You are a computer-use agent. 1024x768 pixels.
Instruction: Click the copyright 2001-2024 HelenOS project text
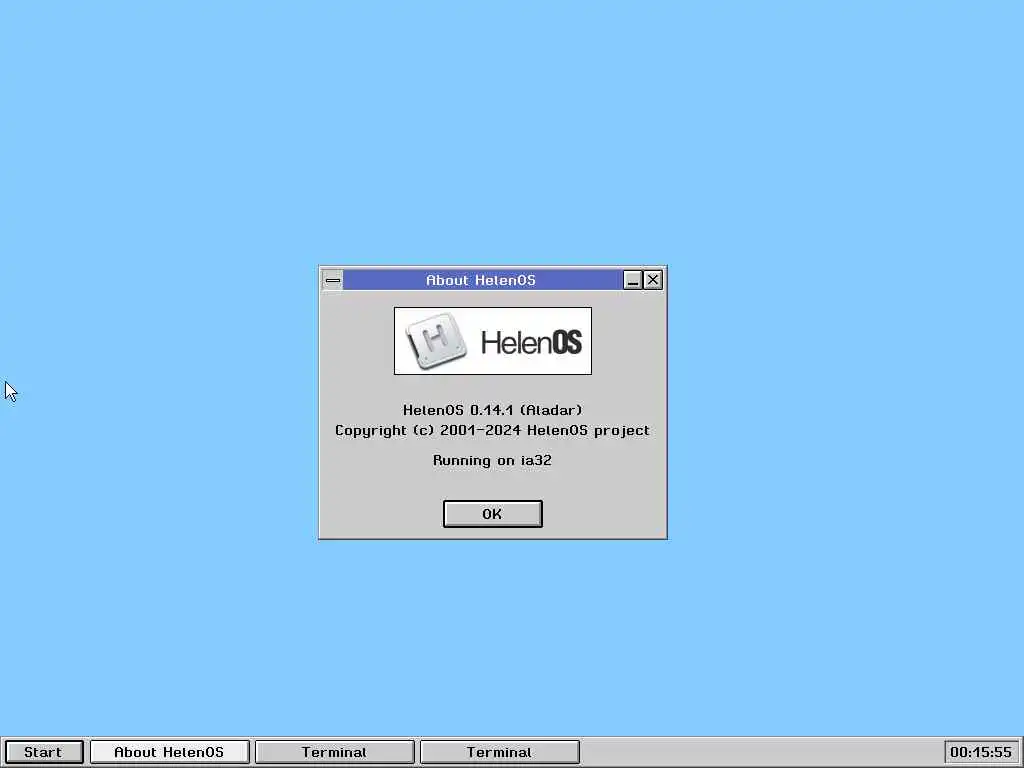(x=492, y=430)
